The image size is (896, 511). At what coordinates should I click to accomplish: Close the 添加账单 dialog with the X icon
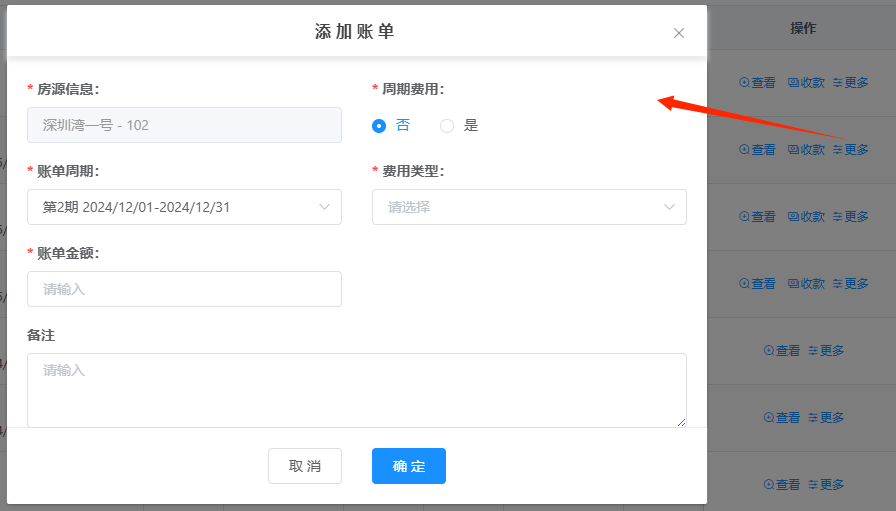coord(679,33)
